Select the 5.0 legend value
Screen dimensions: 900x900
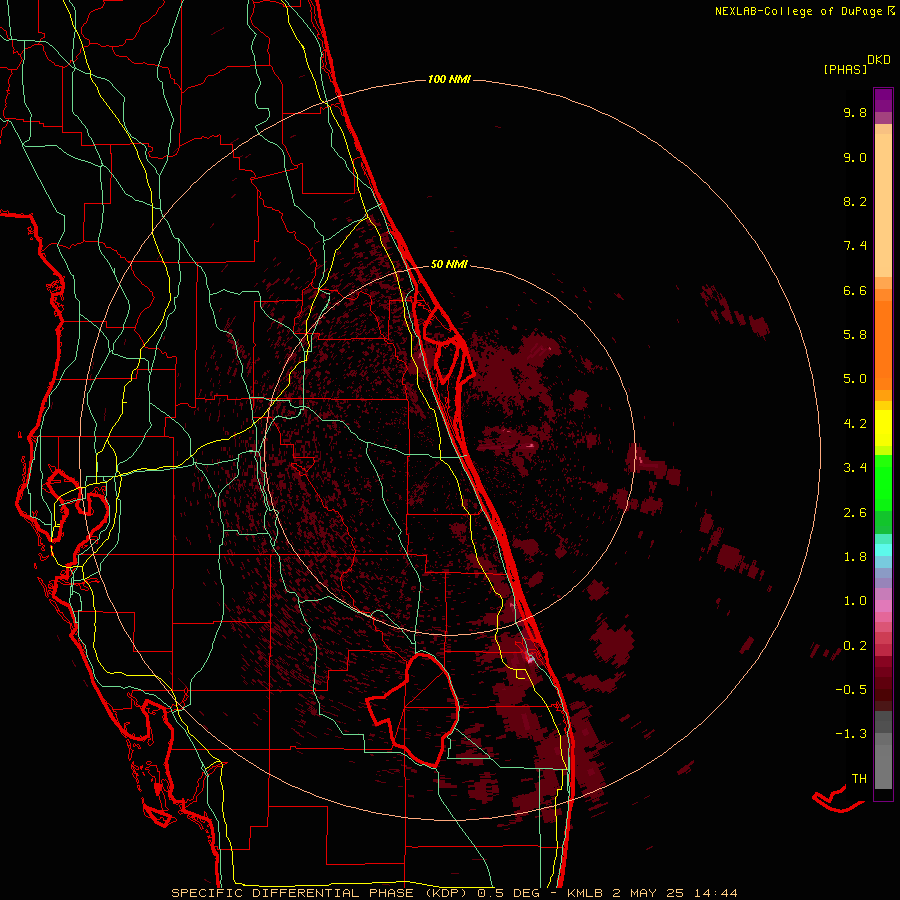point(855,379)
